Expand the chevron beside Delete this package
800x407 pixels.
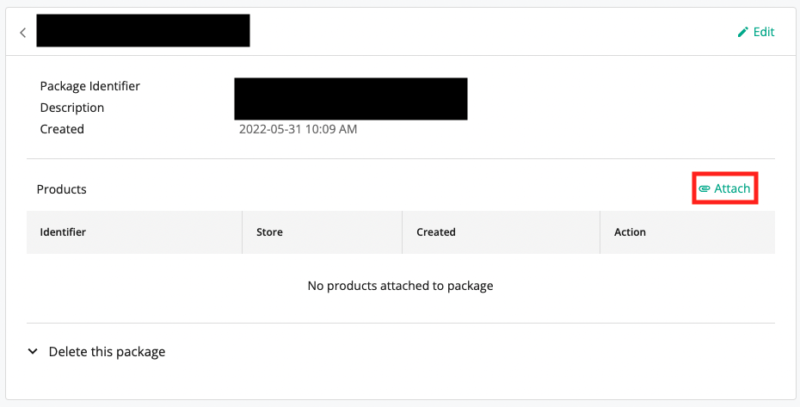[33, 352]
